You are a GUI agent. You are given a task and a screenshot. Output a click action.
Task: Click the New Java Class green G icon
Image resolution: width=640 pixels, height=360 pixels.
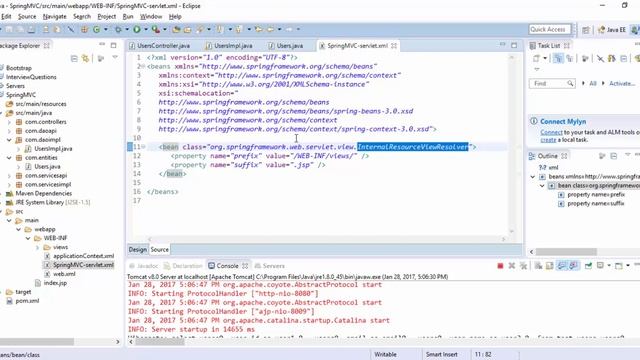coord(96,29)
